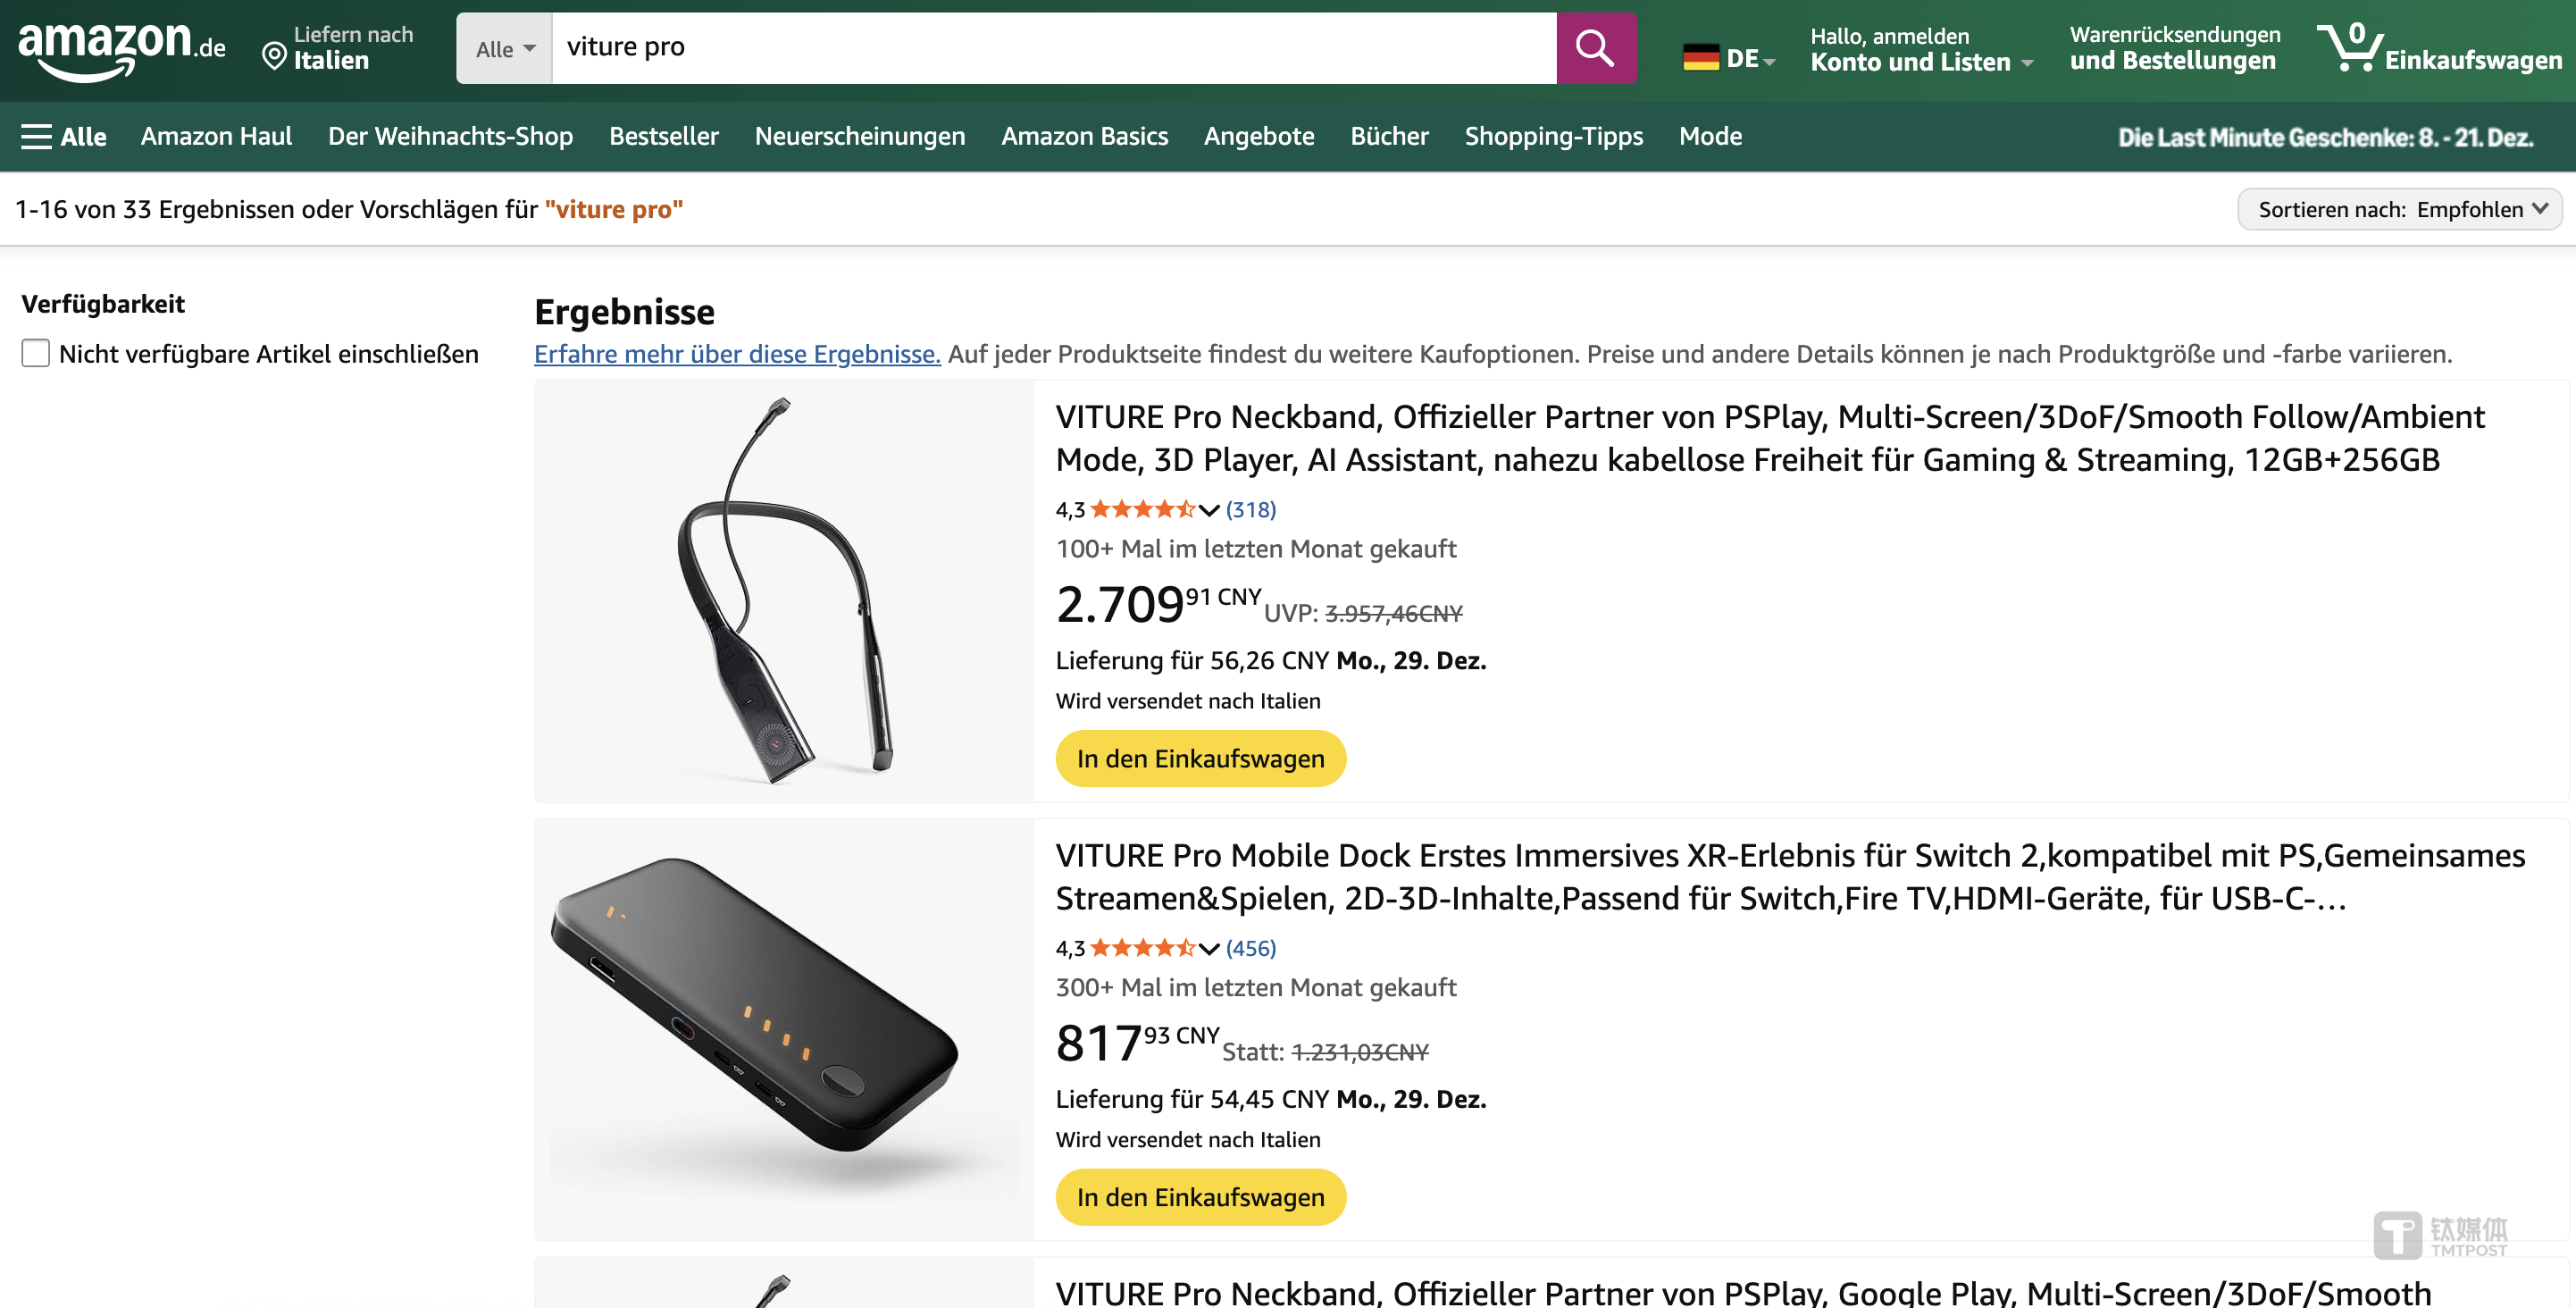Click the delivery location pin icon
Image resolution: width=2576 pixels, height=1308 pixels.
[x=273, y=56]
